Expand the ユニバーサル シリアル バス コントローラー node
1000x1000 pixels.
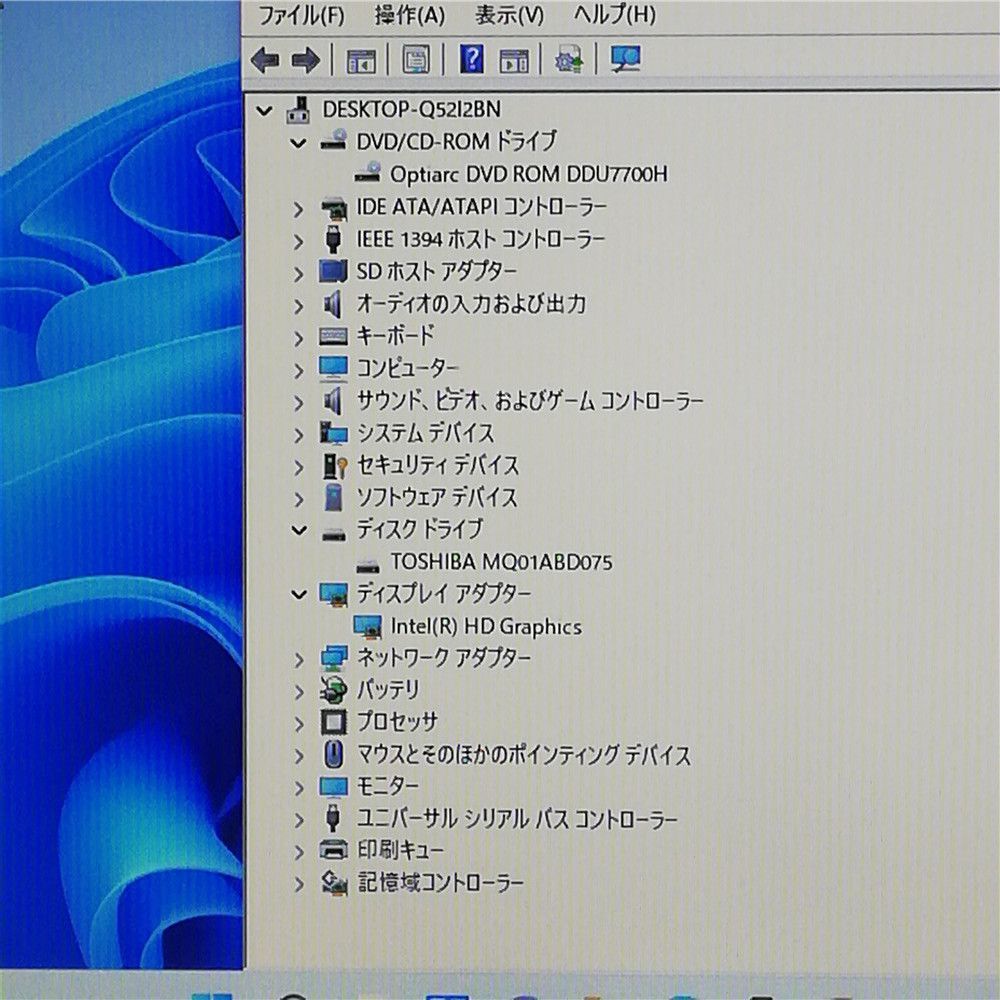pyautogui.click(x=298, y=820)
